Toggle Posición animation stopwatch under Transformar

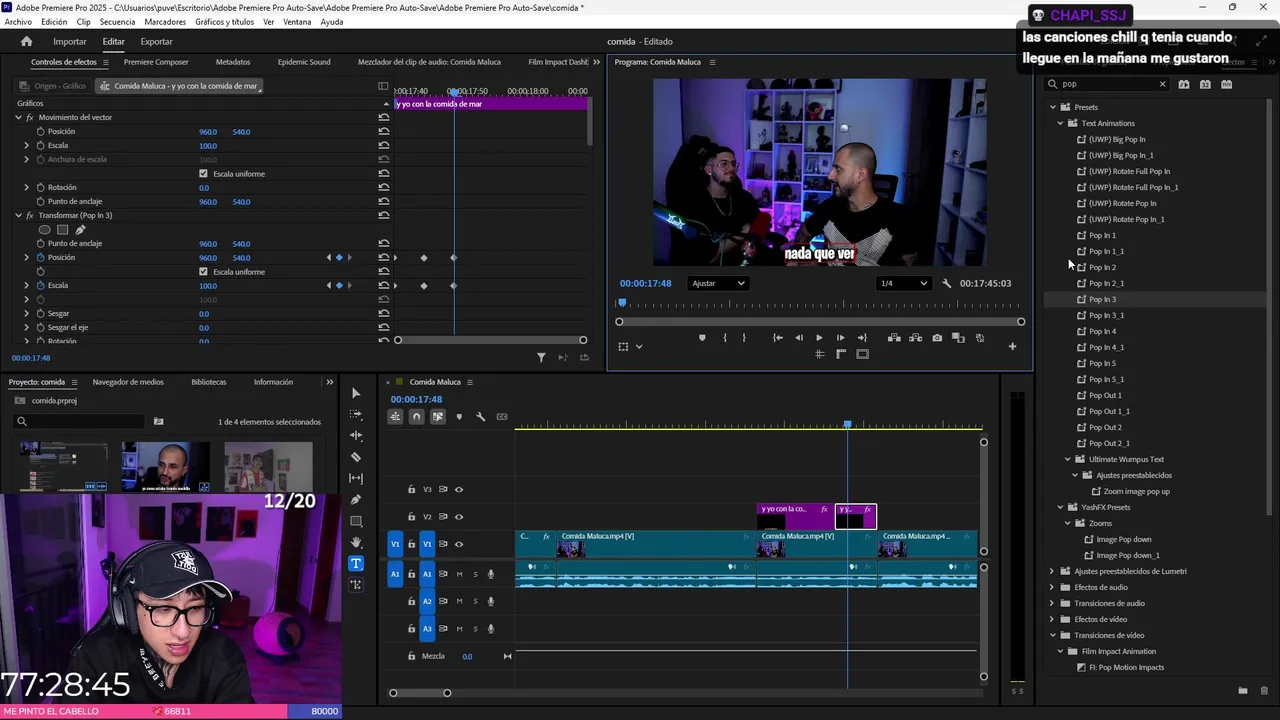[40, 258]
